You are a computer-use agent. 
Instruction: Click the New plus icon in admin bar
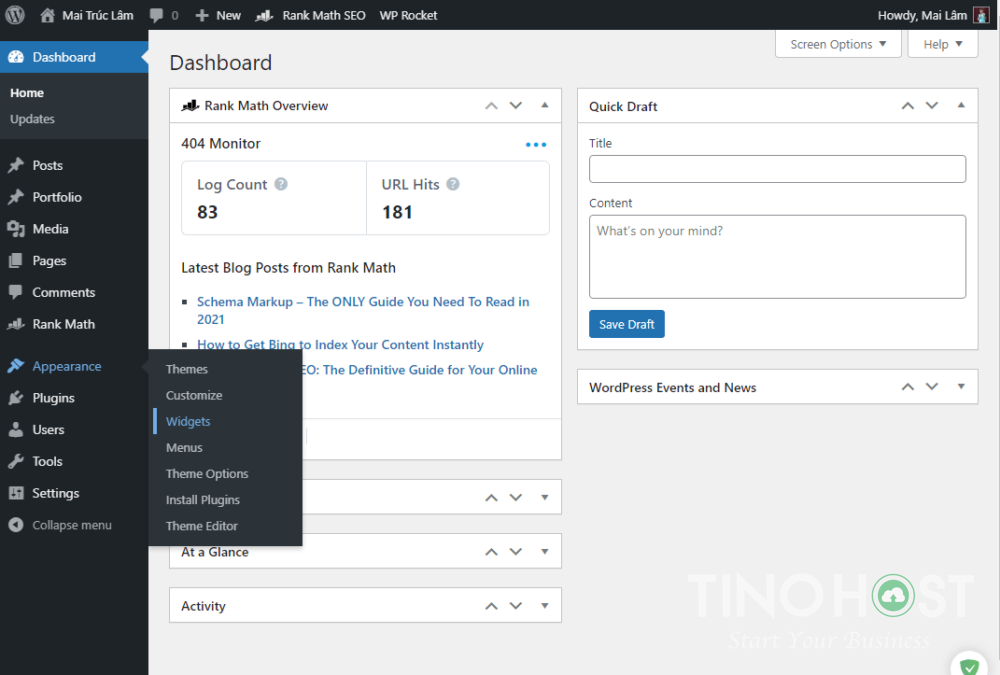tap(202, 15)
